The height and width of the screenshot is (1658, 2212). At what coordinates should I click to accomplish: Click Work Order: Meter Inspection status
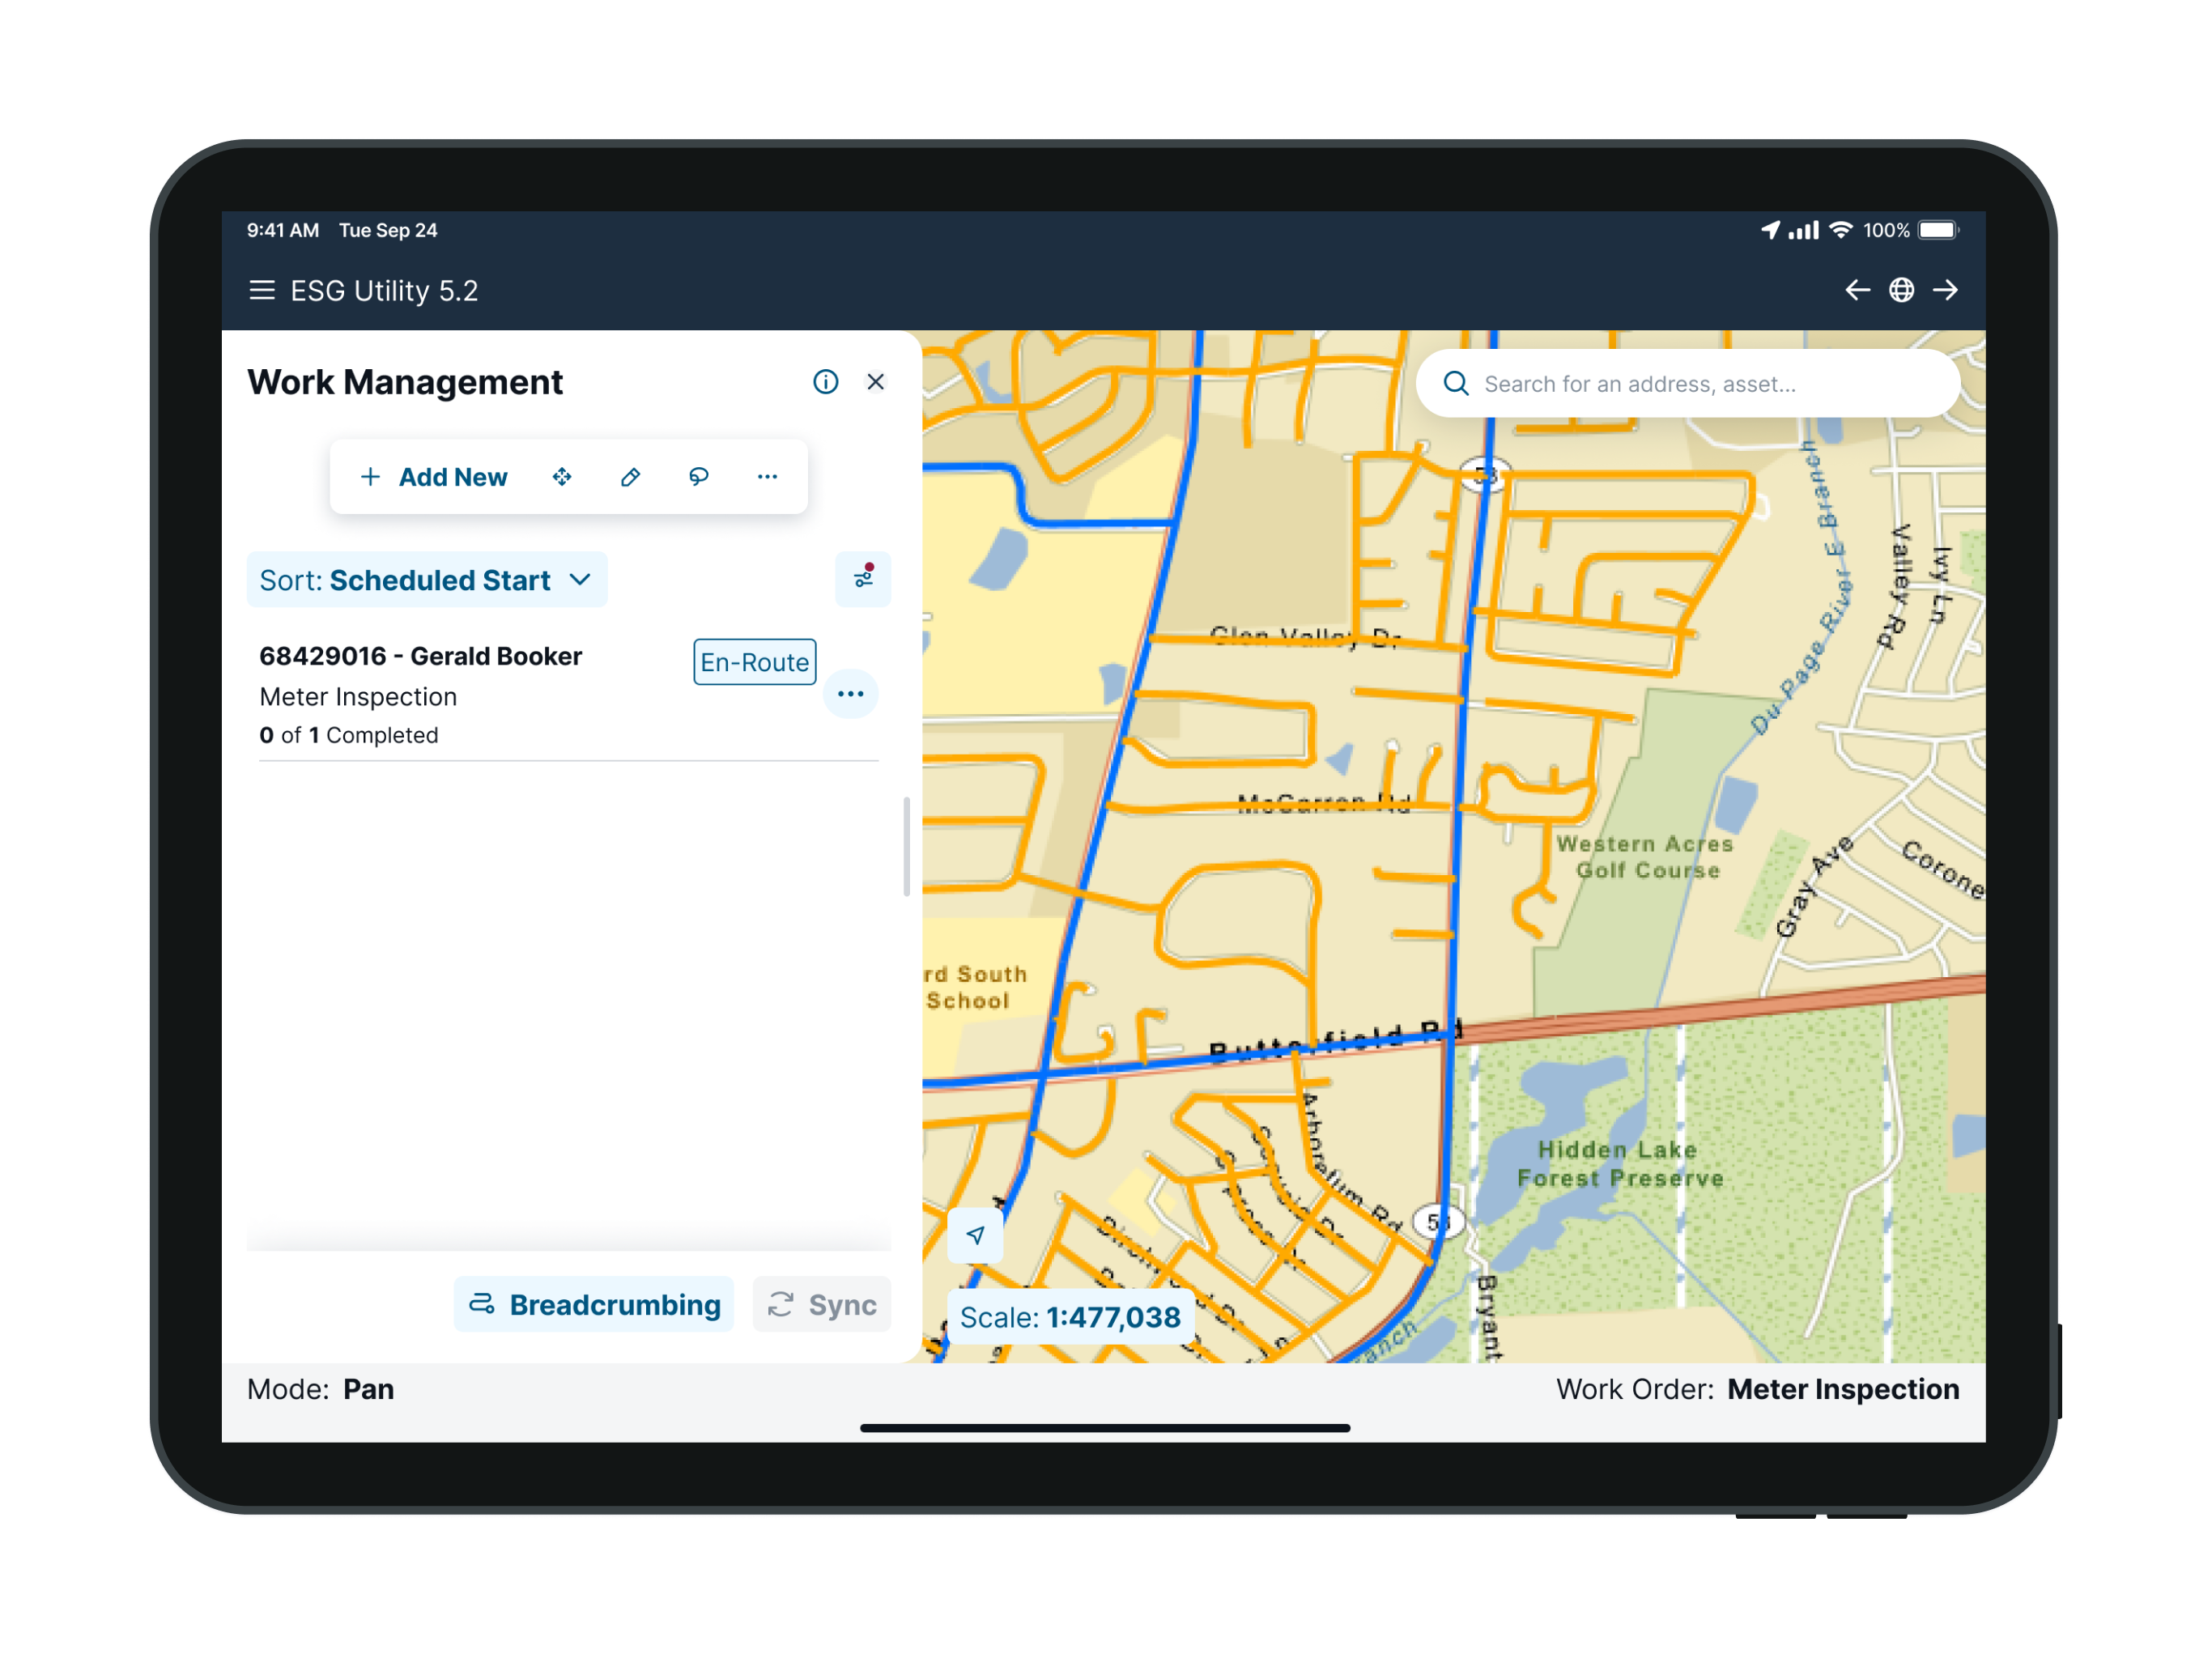(1757, 1390)
